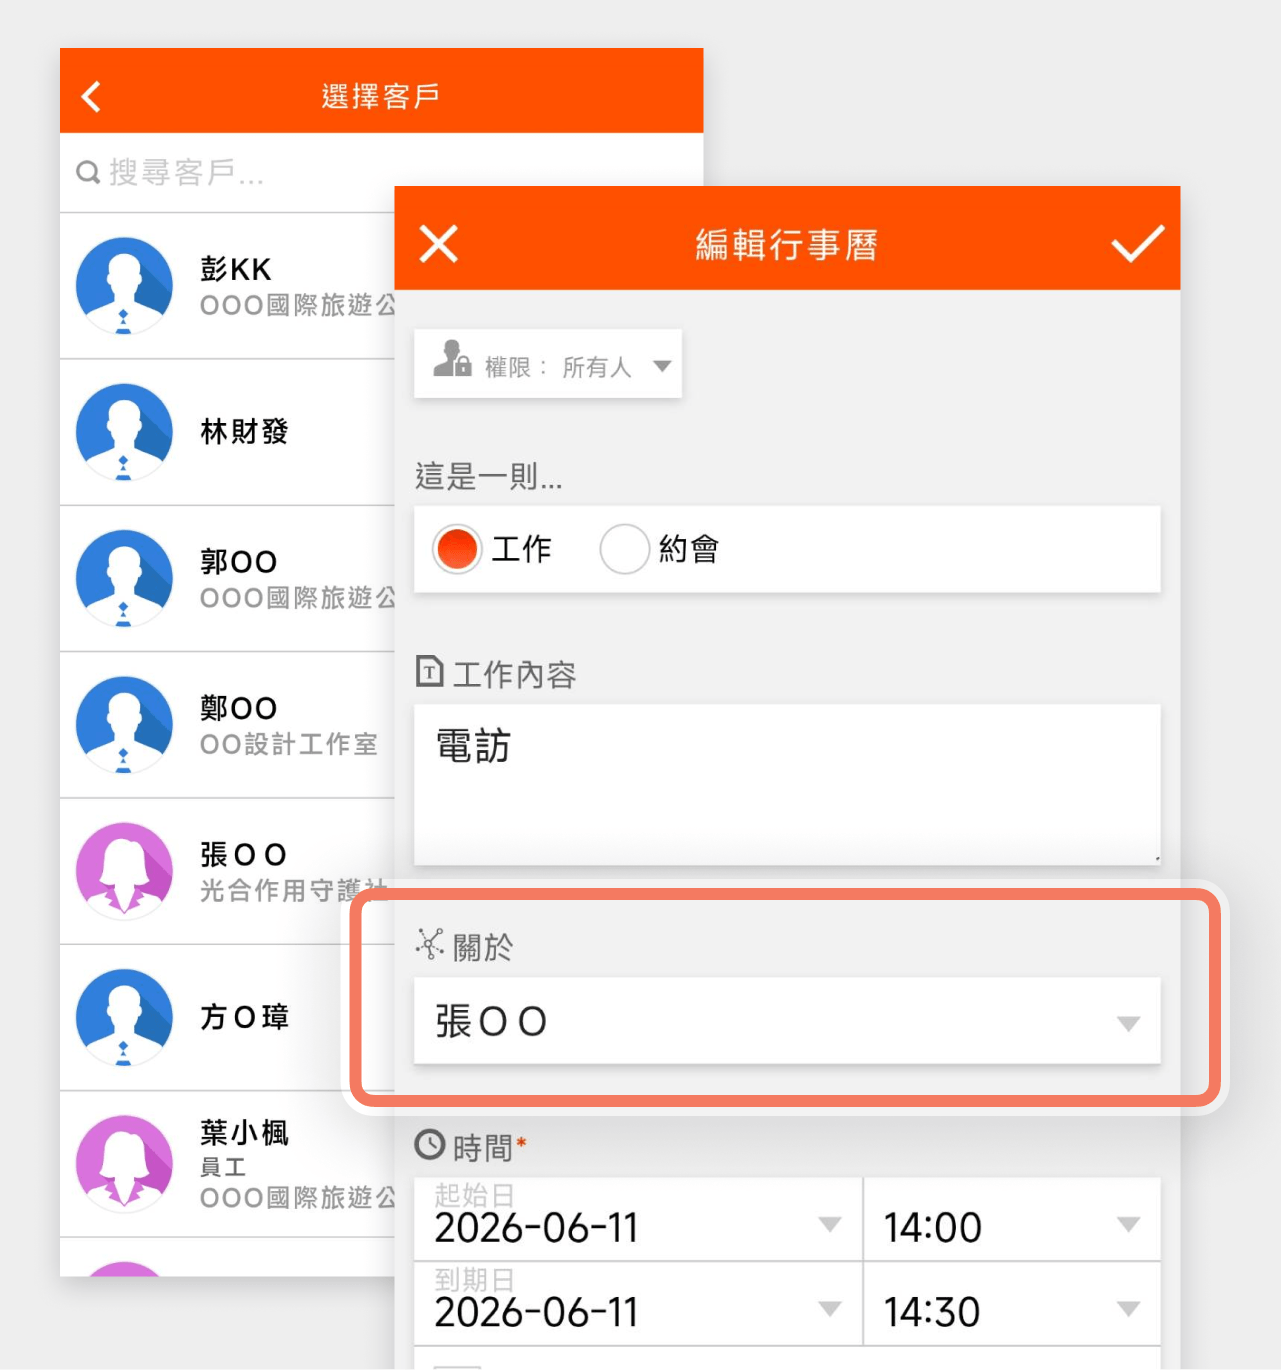Click OOO國際旅遊 company text under 彭KK
This screenshot has width=1281, height=1370.
pyautogui.click(x=297, y=305)
